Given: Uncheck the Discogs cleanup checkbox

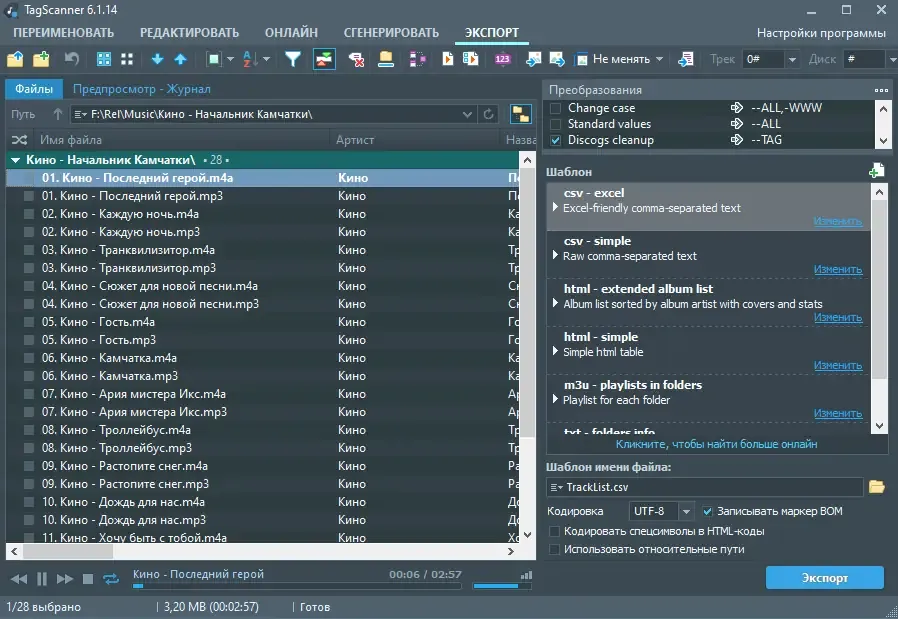Looking at the screenshot, I should click(555, 140).
